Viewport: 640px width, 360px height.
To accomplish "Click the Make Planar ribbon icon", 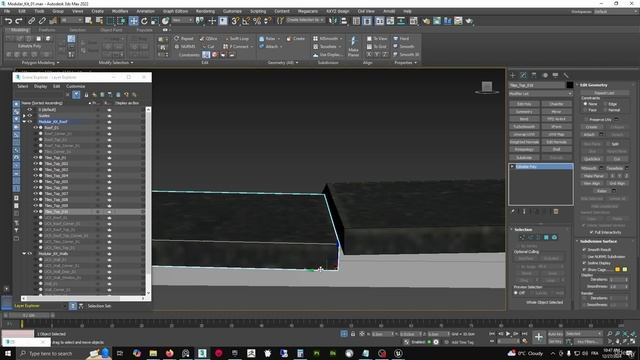I will [353, 46].
